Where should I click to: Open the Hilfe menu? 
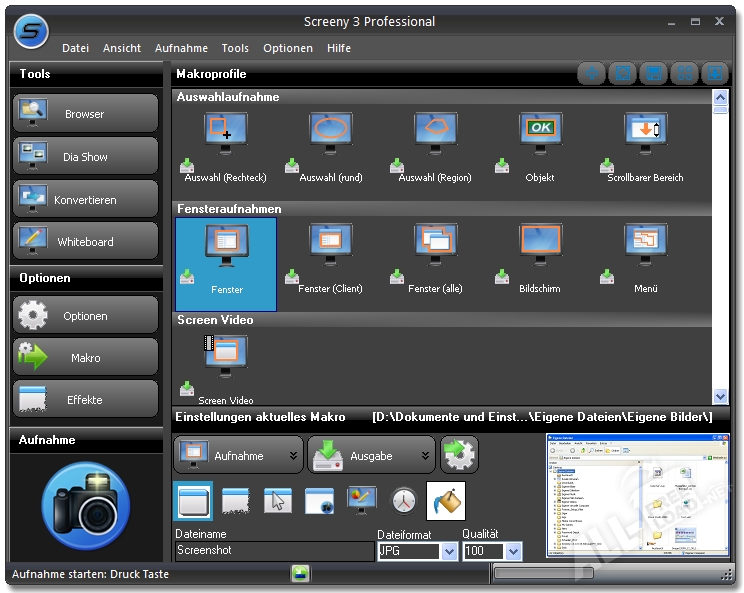338,48
